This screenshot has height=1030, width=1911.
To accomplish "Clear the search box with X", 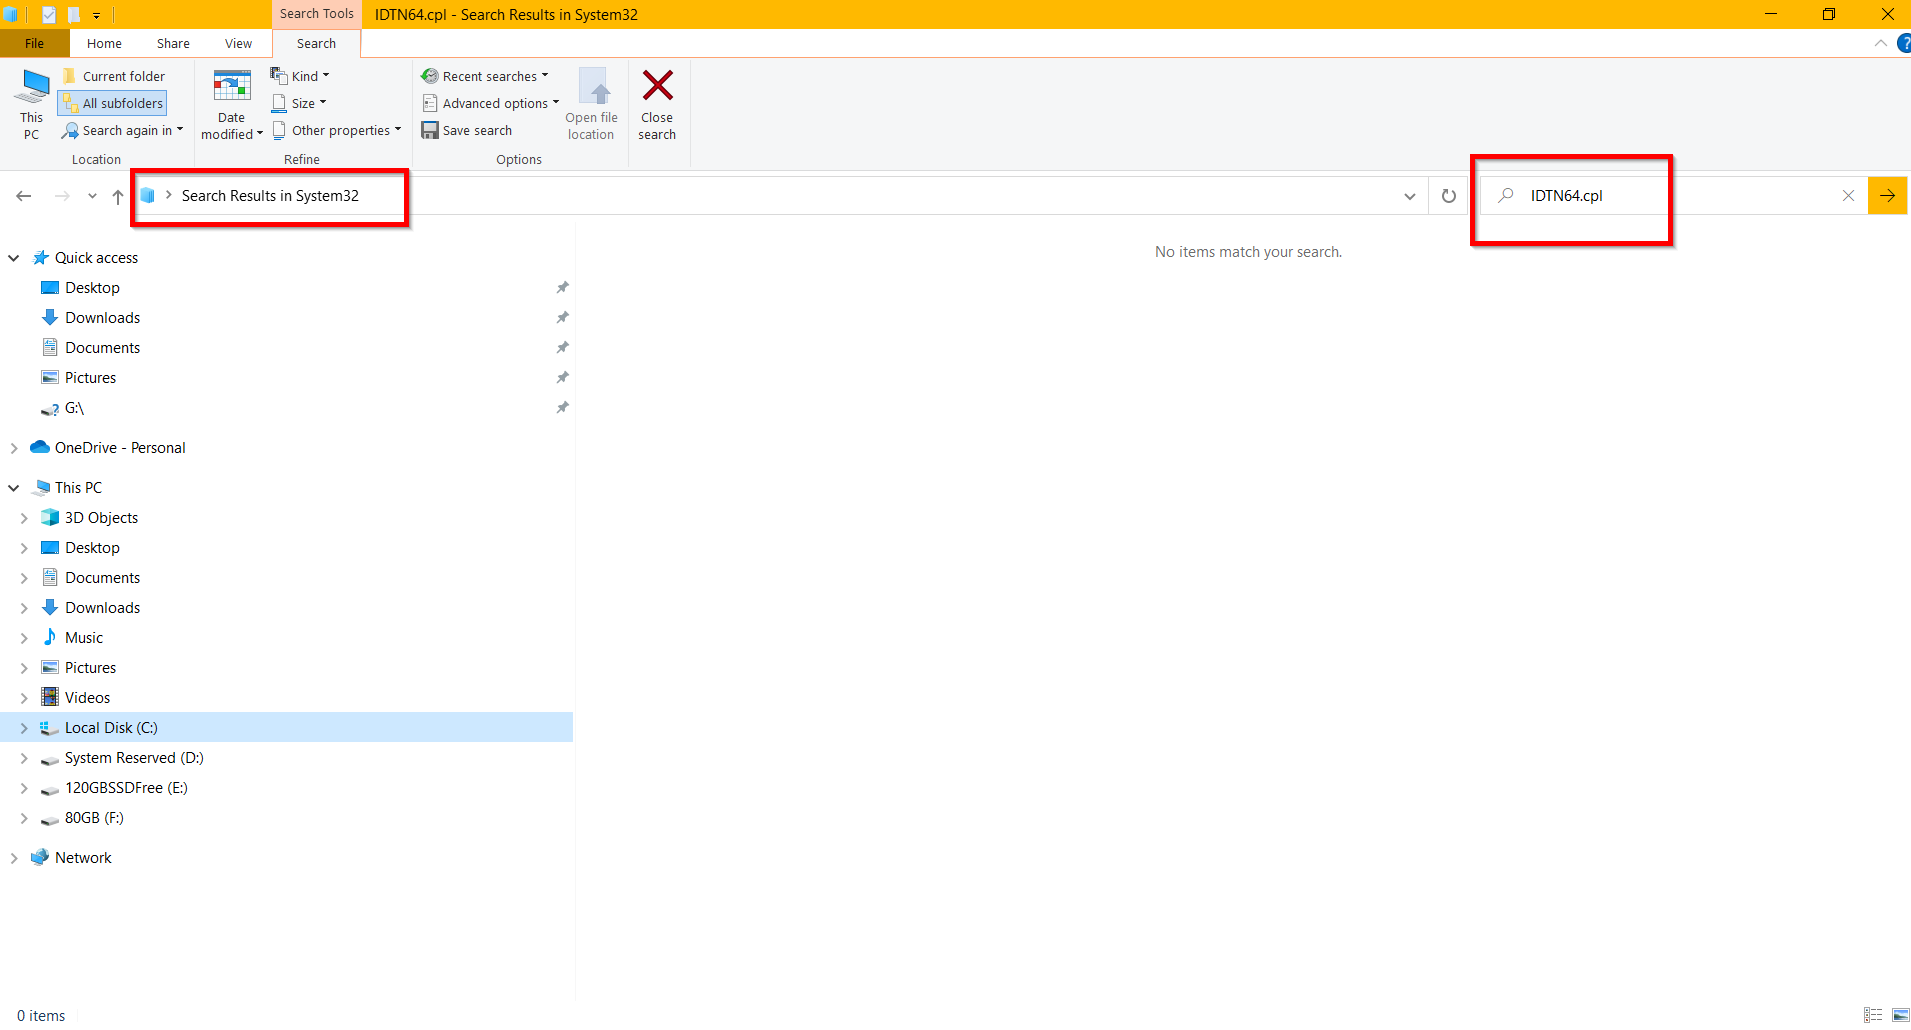I will [1848, 196].
